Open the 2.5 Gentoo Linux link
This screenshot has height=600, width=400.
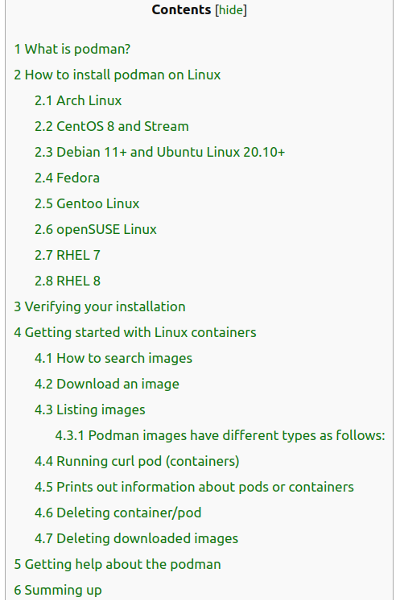tap(87, 204)
